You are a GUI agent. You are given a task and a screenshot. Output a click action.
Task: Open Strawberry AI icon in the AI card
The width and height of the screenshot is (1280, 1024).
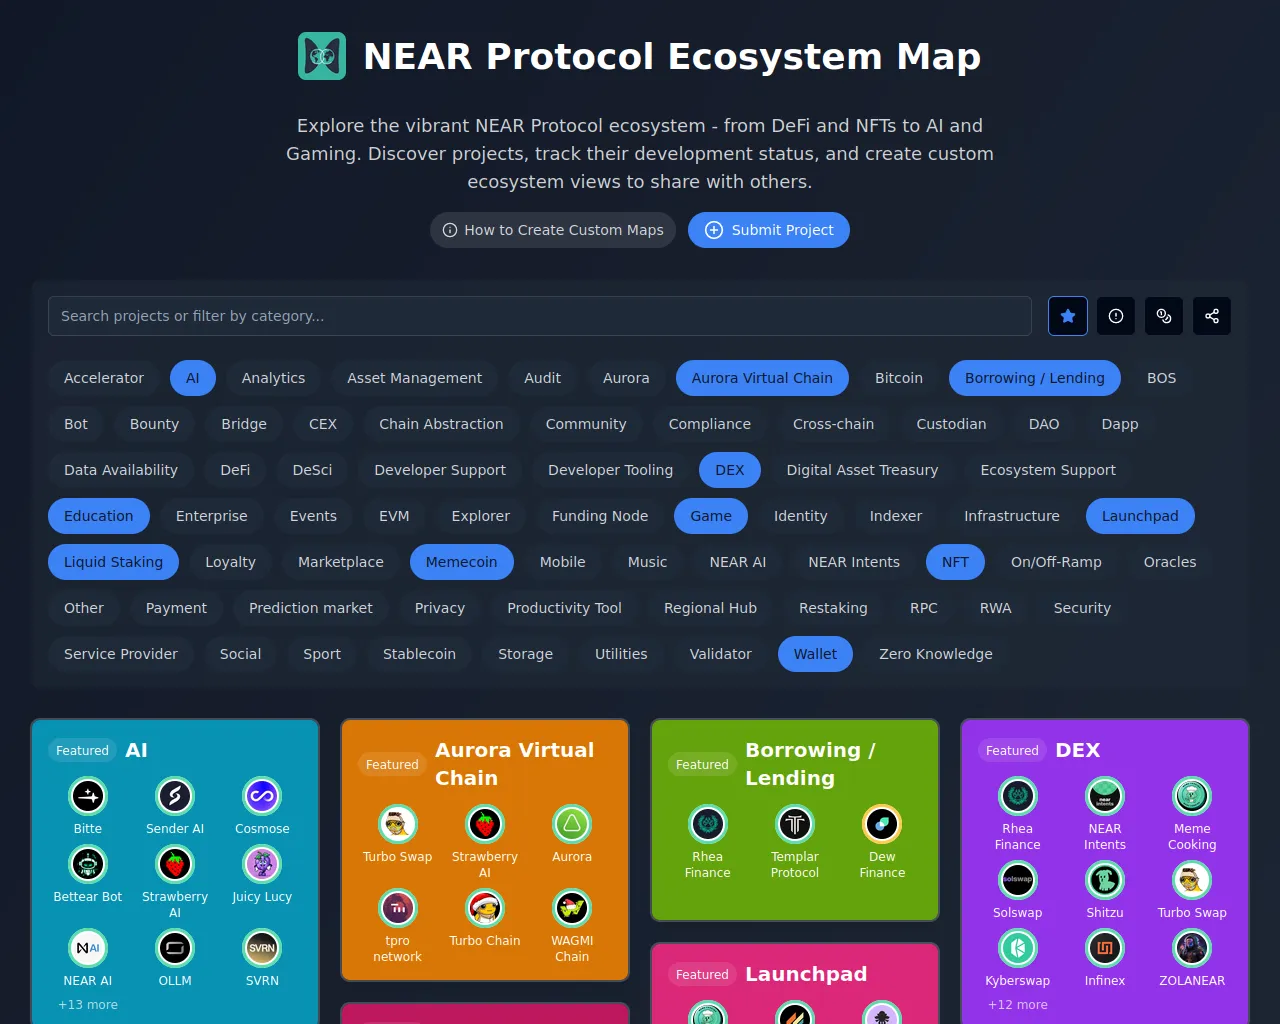click(x=175, y=864)
